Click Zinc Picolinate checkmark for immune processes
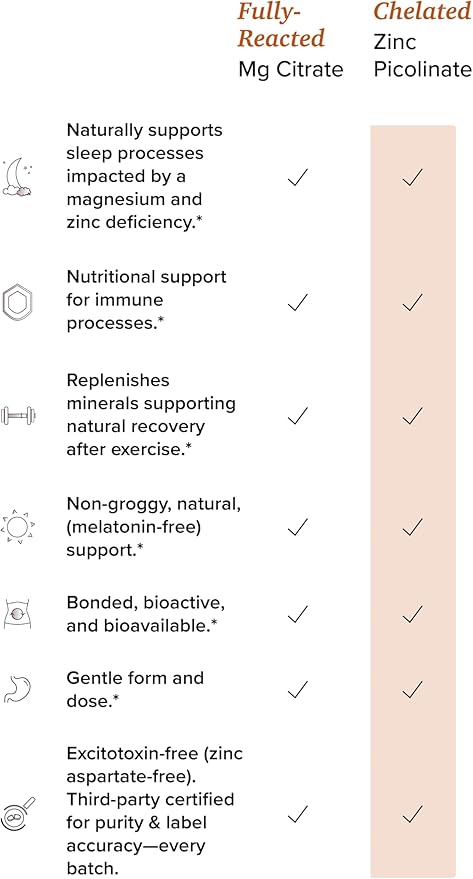The image size is (473, 879). 412,302
